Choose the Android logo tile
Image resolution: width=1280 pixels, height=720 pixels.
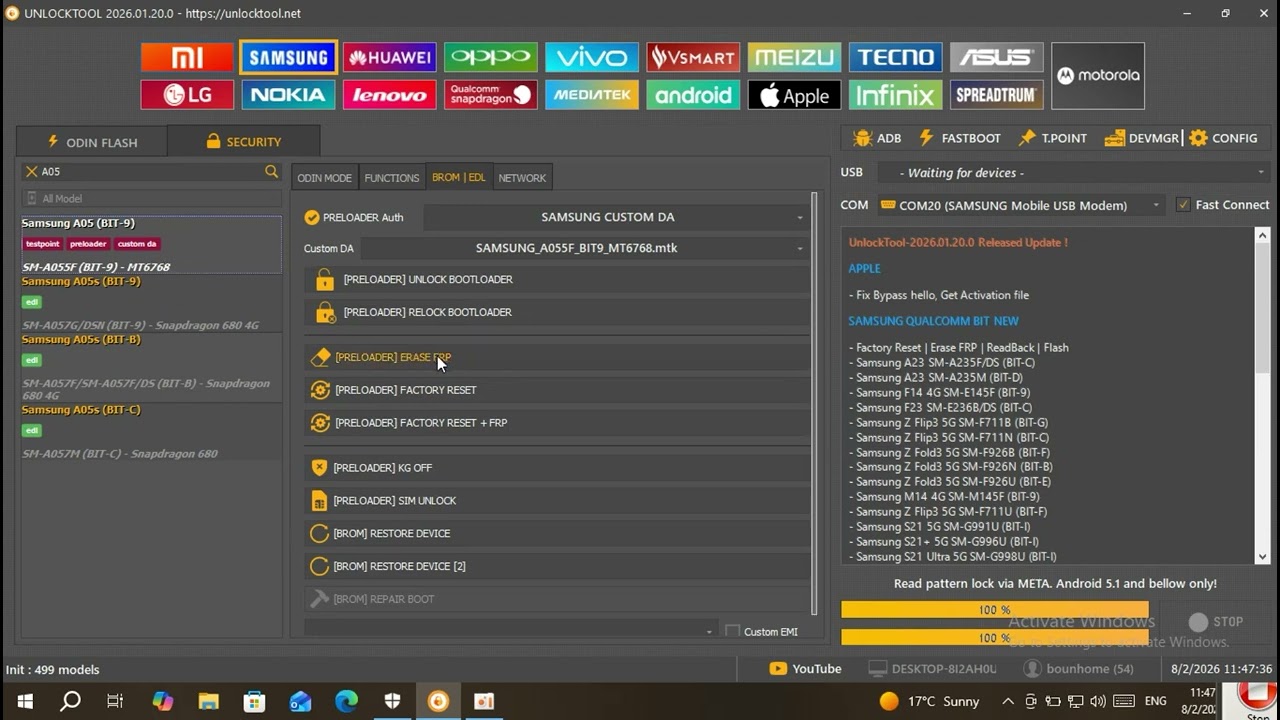(x=693, y=95)
